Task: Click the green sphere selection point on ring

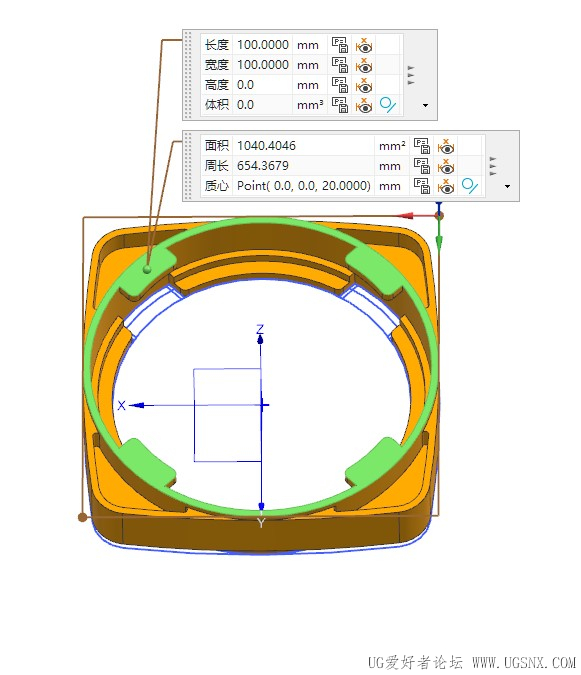Action: coord(147,269)
